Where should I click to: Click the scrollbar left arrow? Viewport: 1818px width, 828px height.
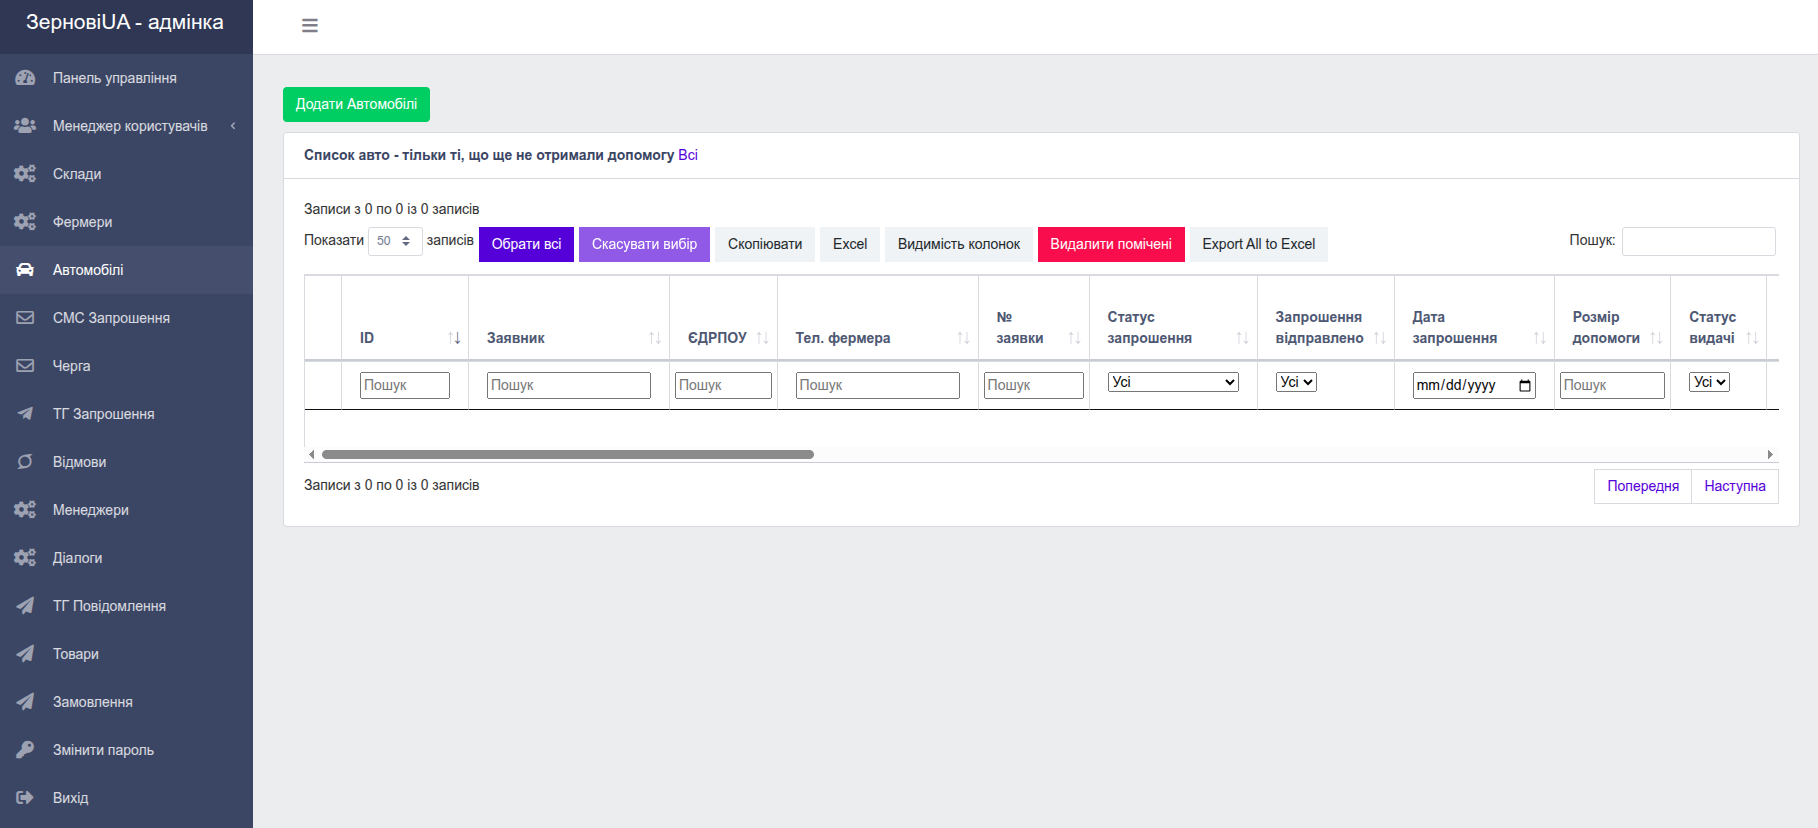pos(311,454)
